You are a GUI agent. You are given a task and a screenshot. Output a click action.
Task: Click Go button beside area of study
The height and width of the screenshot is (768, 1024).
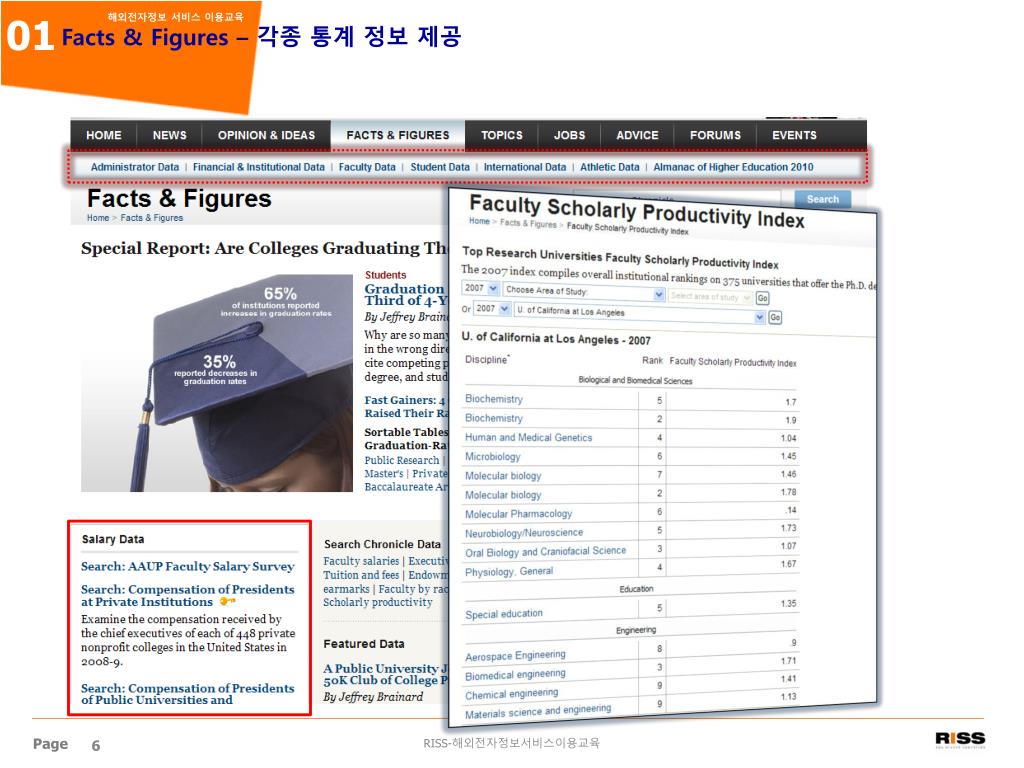click(762, 298)
